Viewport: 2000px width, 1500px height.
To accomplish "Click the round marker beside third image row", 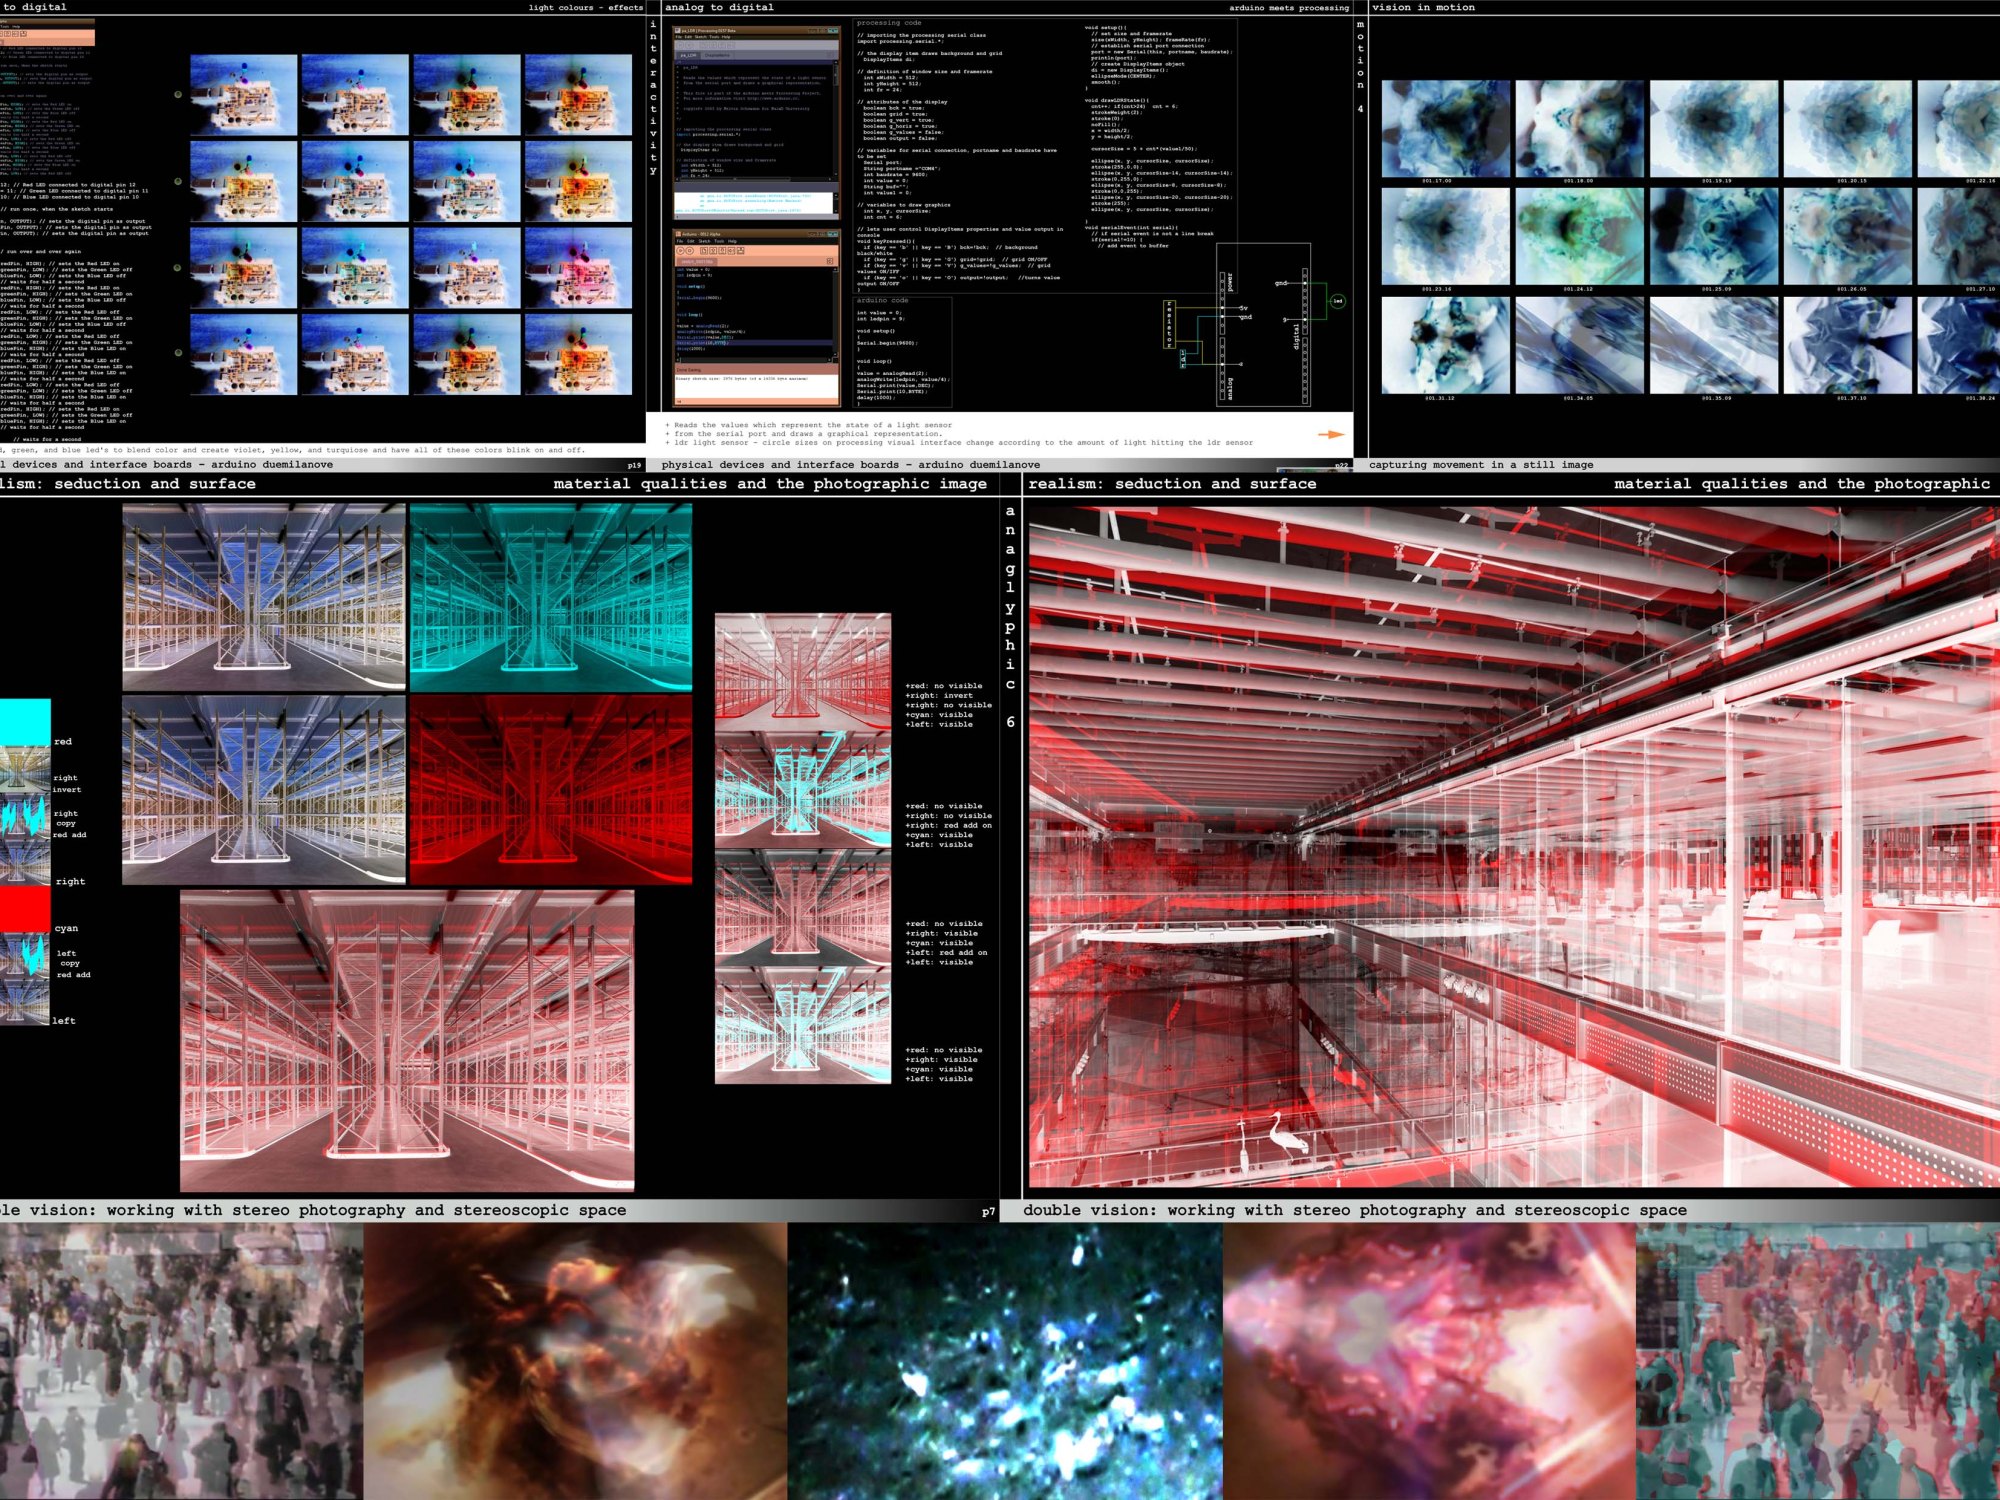I will pyautogui.click(x=178, y=267).
